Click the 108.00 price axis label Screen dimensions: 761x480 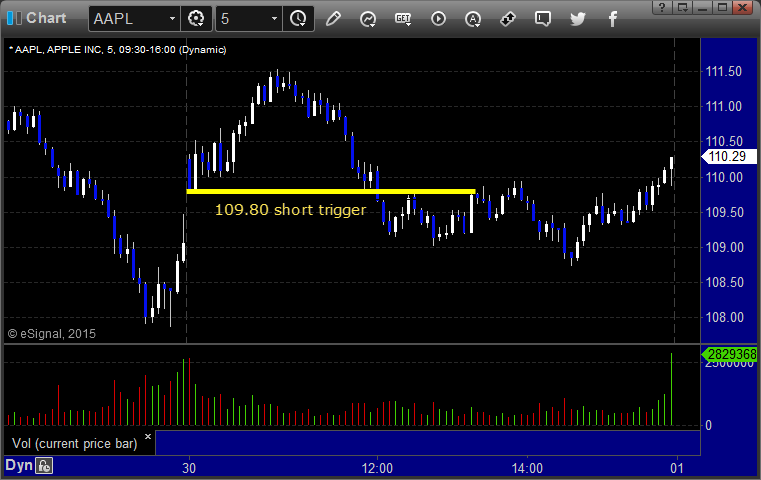coord(724,317)
